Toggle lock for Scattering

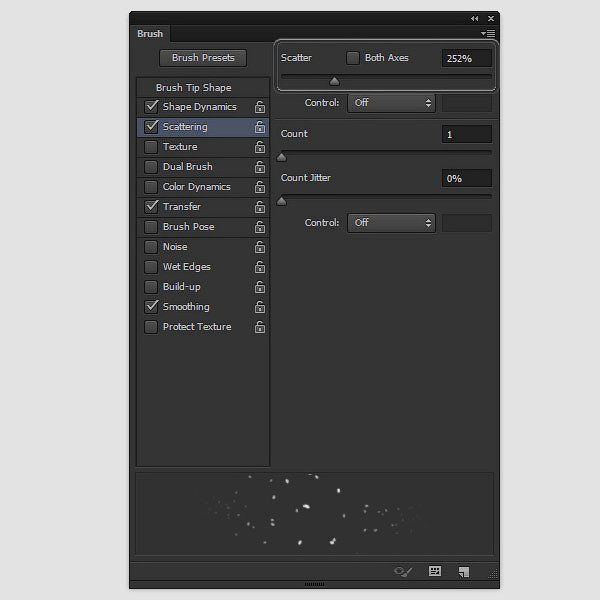point(260,127)
